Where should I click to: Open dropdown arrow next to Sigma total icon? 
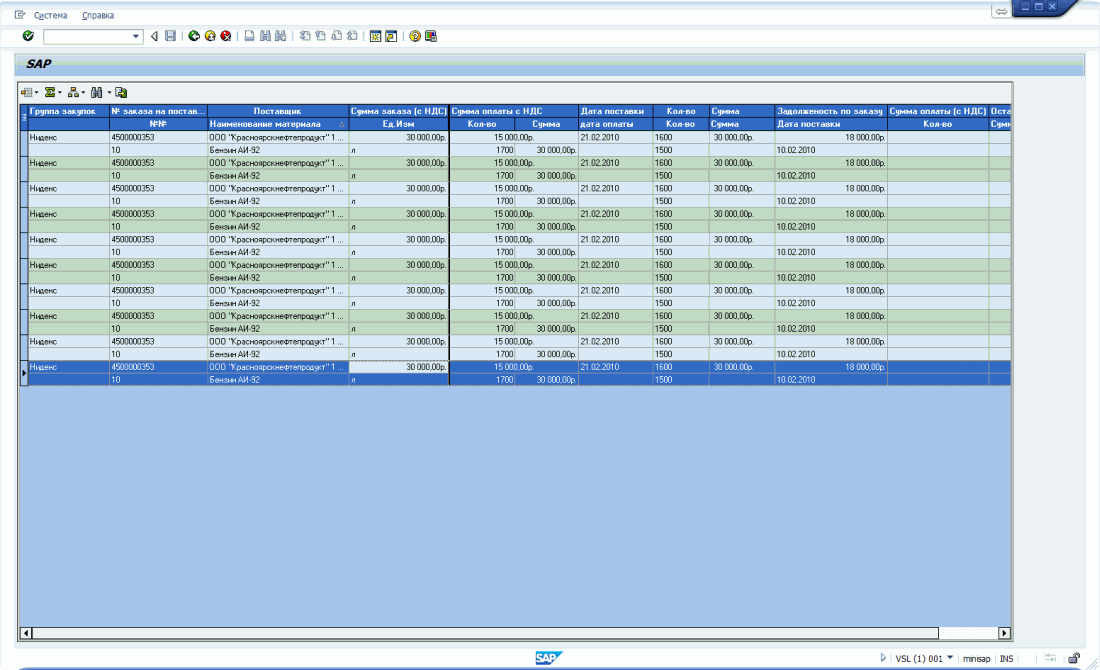pos(60,93)
